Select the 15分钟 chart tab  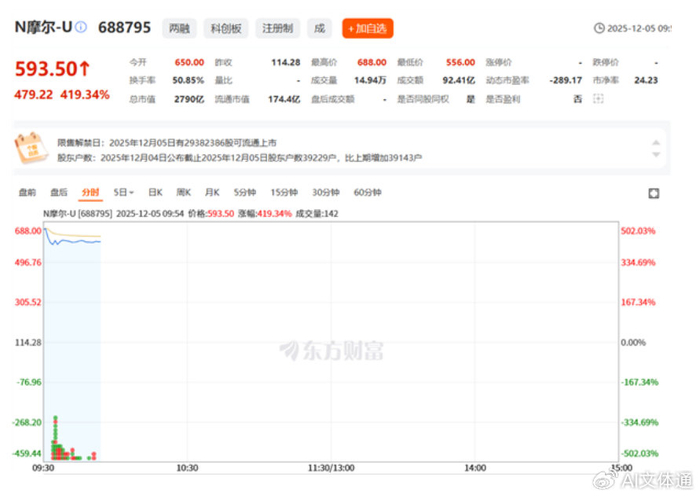pos(284,192)
